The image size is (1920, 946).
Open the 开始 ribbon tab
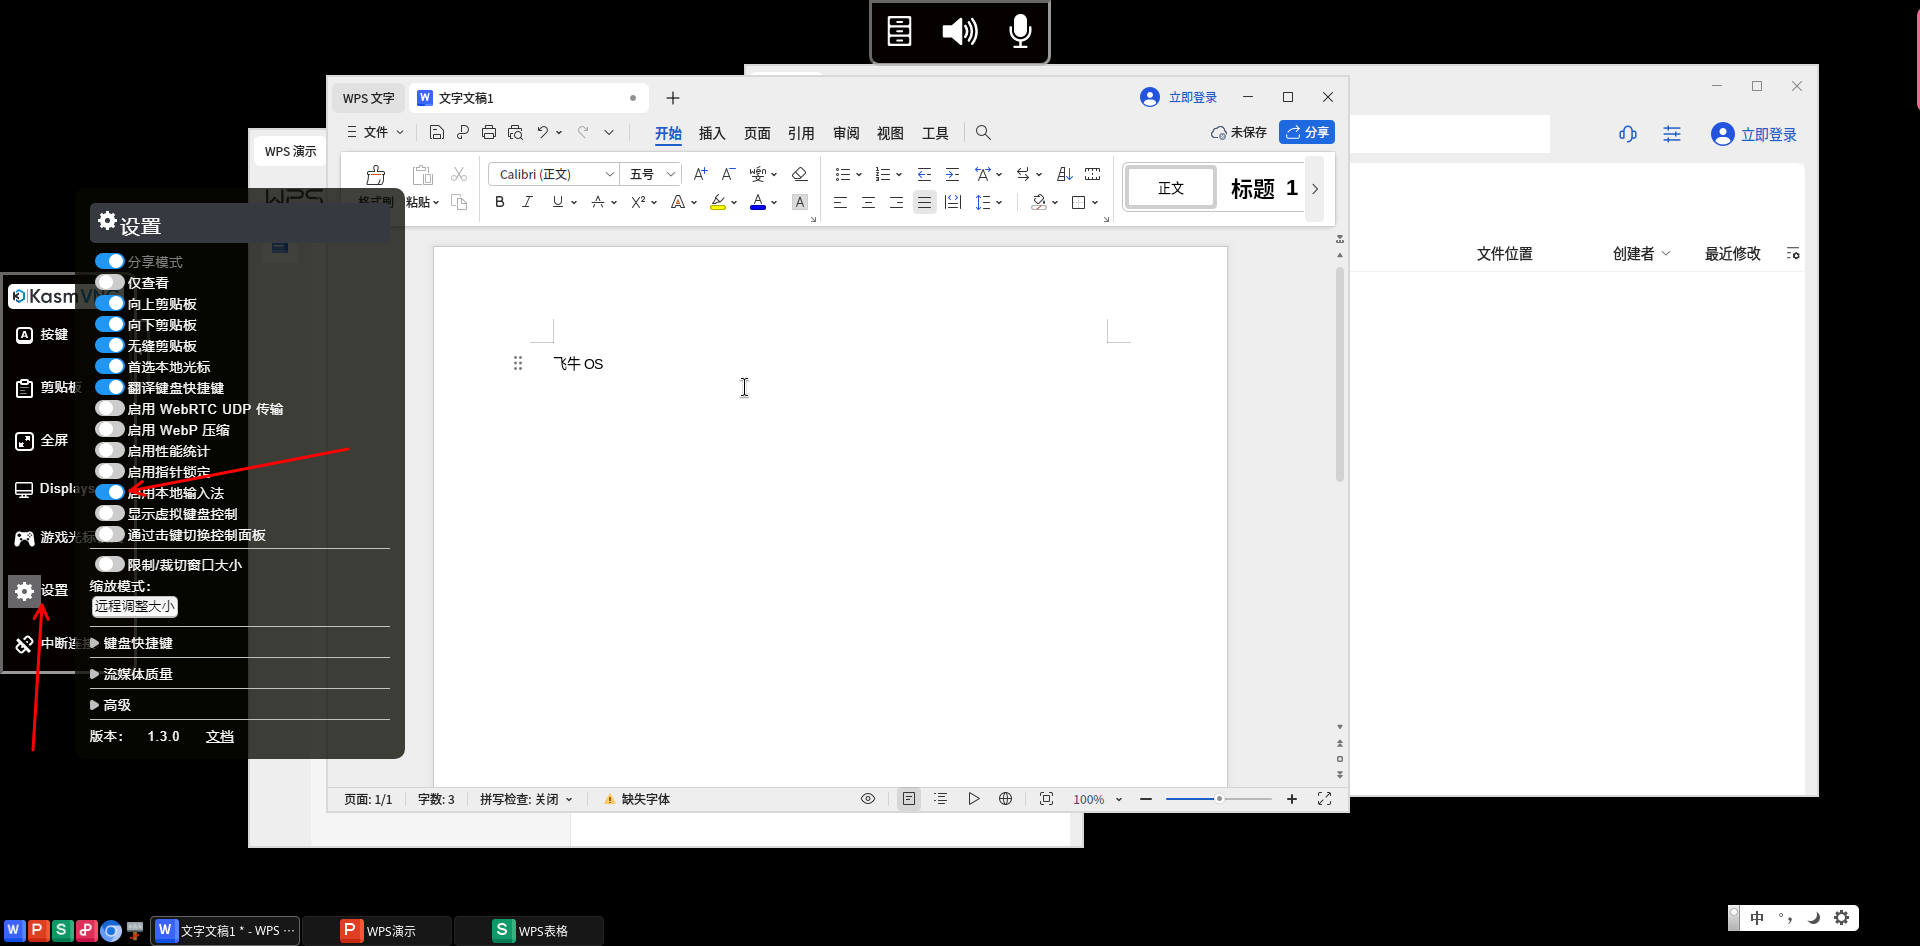[x=668, y=133]
